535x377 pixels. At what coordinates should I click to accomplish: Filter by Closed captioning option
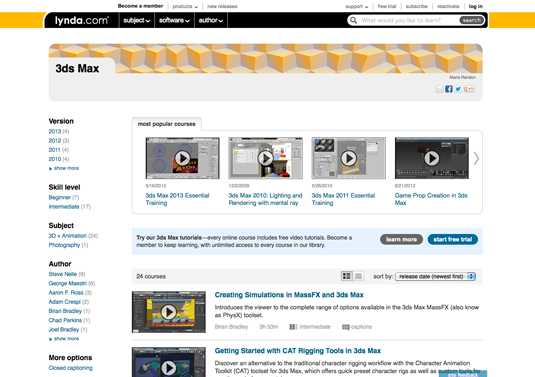coord(71,368)
